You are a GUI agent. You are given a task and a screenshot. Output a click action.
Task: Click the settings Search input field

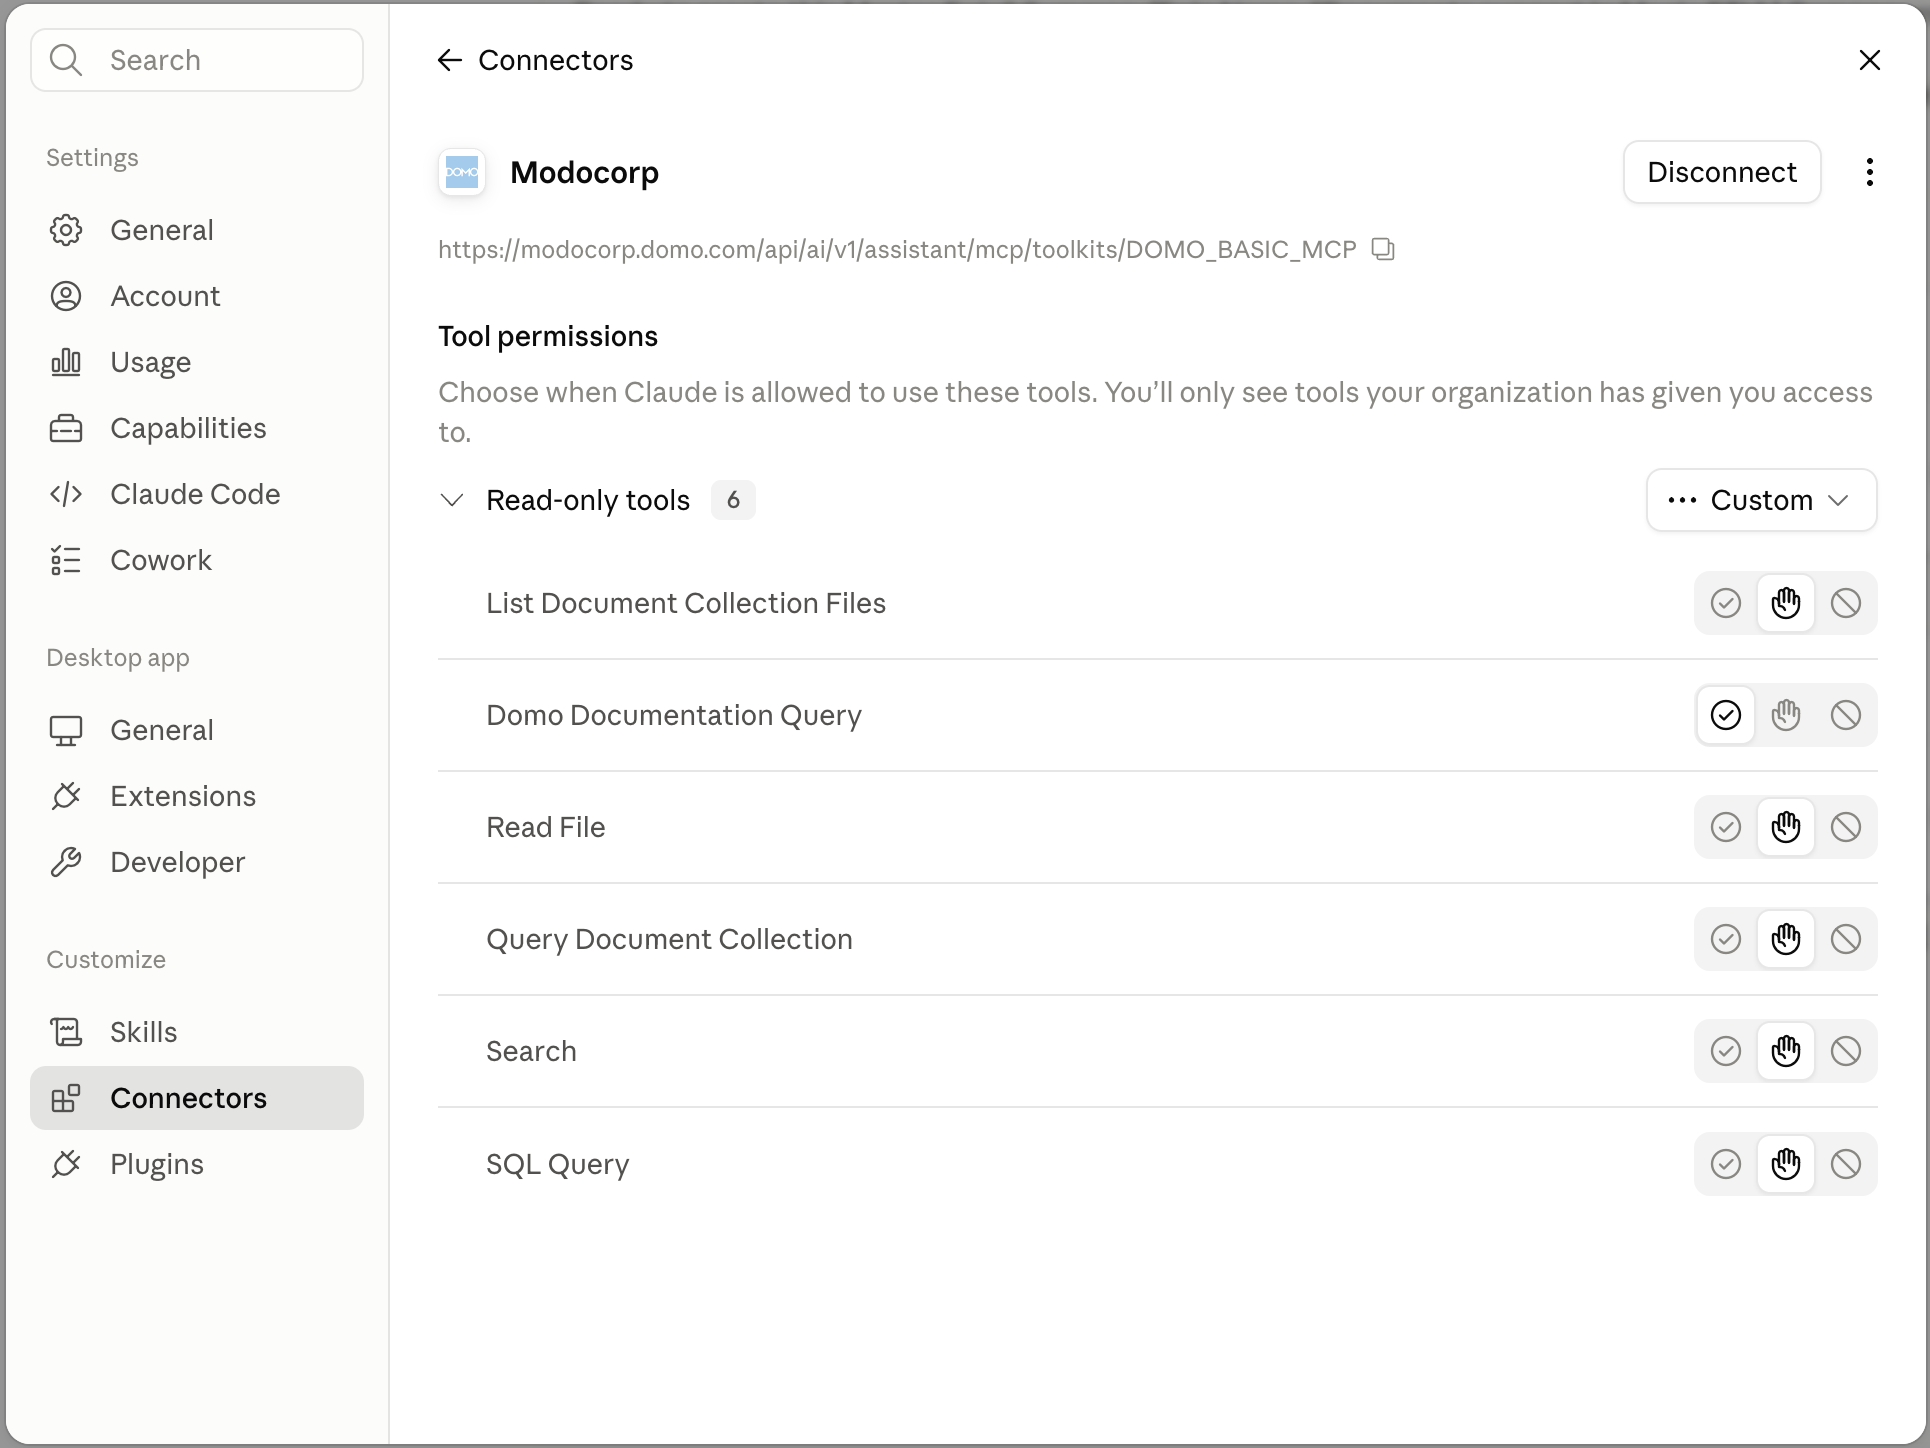197,60
